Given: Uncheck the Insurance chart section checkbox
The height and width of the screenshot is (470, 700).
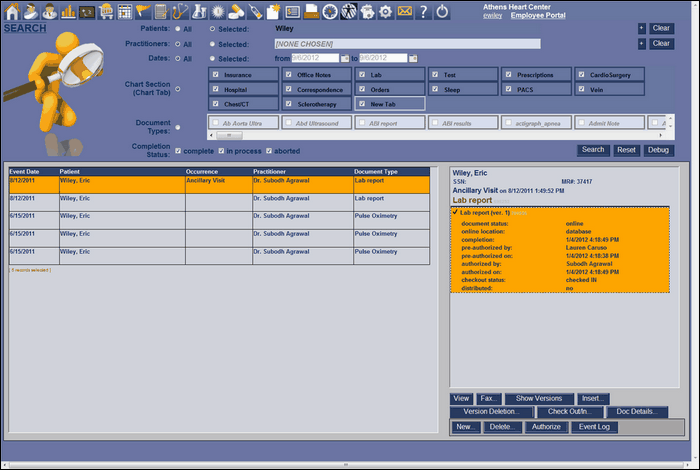Looking at the screenshot, I should pyautogui.click(x=216, y=75).
